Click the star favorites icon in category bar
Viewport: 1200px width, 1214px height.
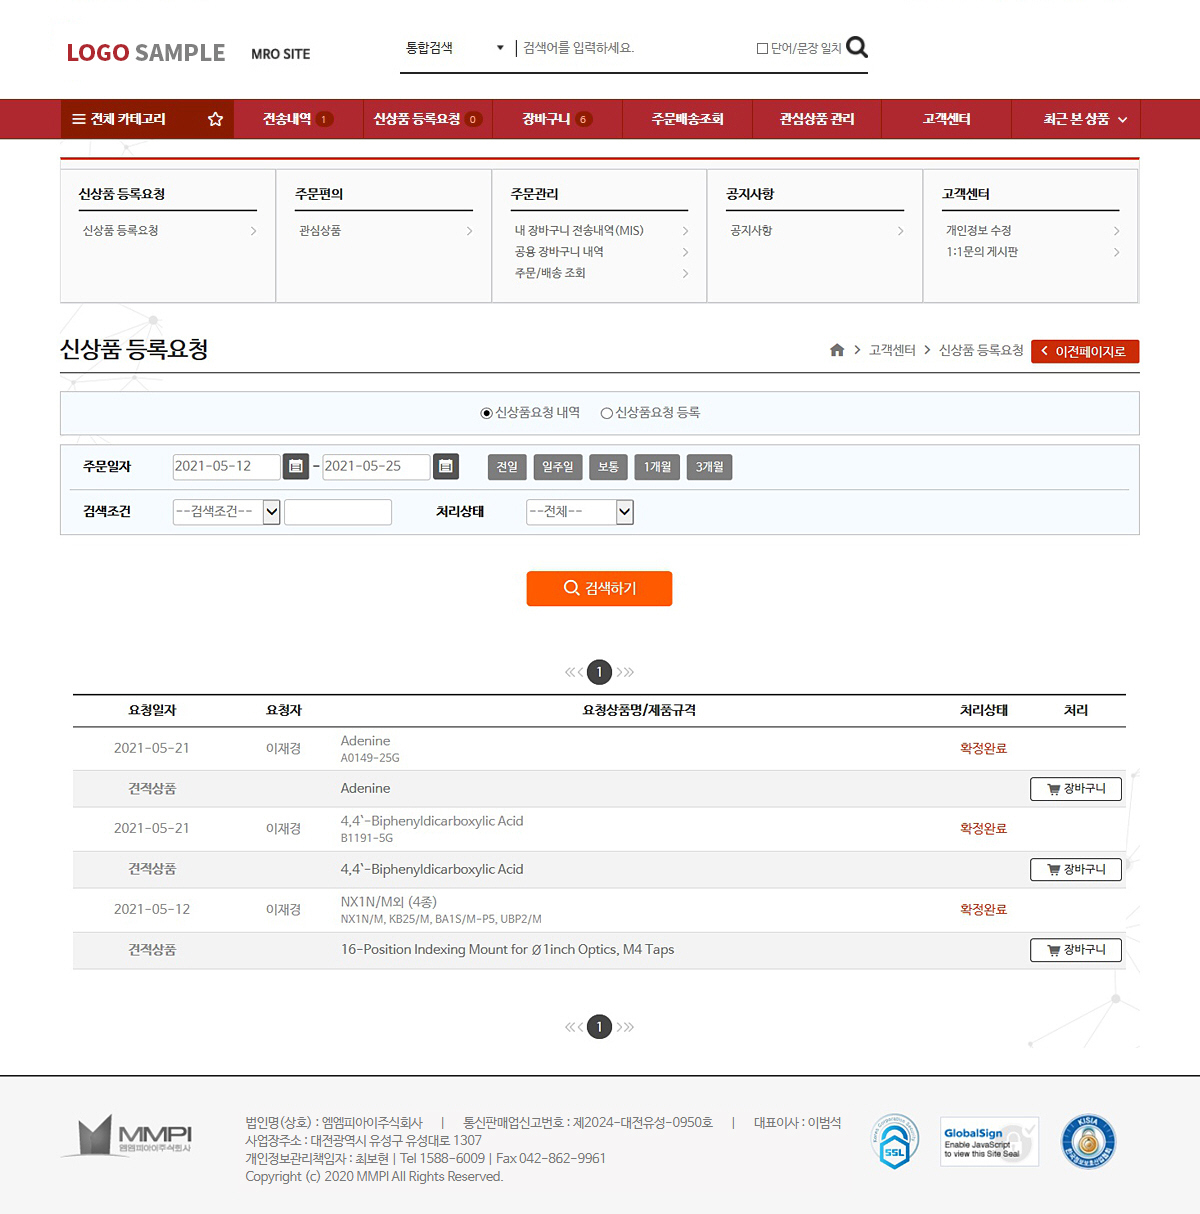[215, 119]
